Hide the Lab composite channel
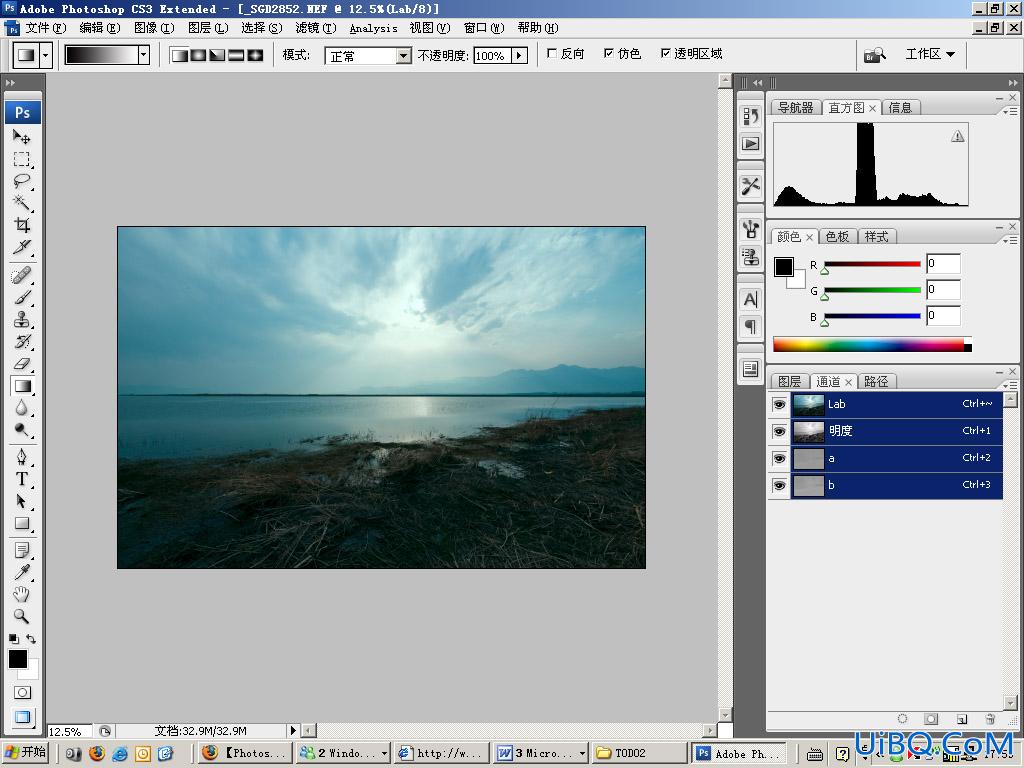This screenshot has width=1024, height=768. (779, 405)
